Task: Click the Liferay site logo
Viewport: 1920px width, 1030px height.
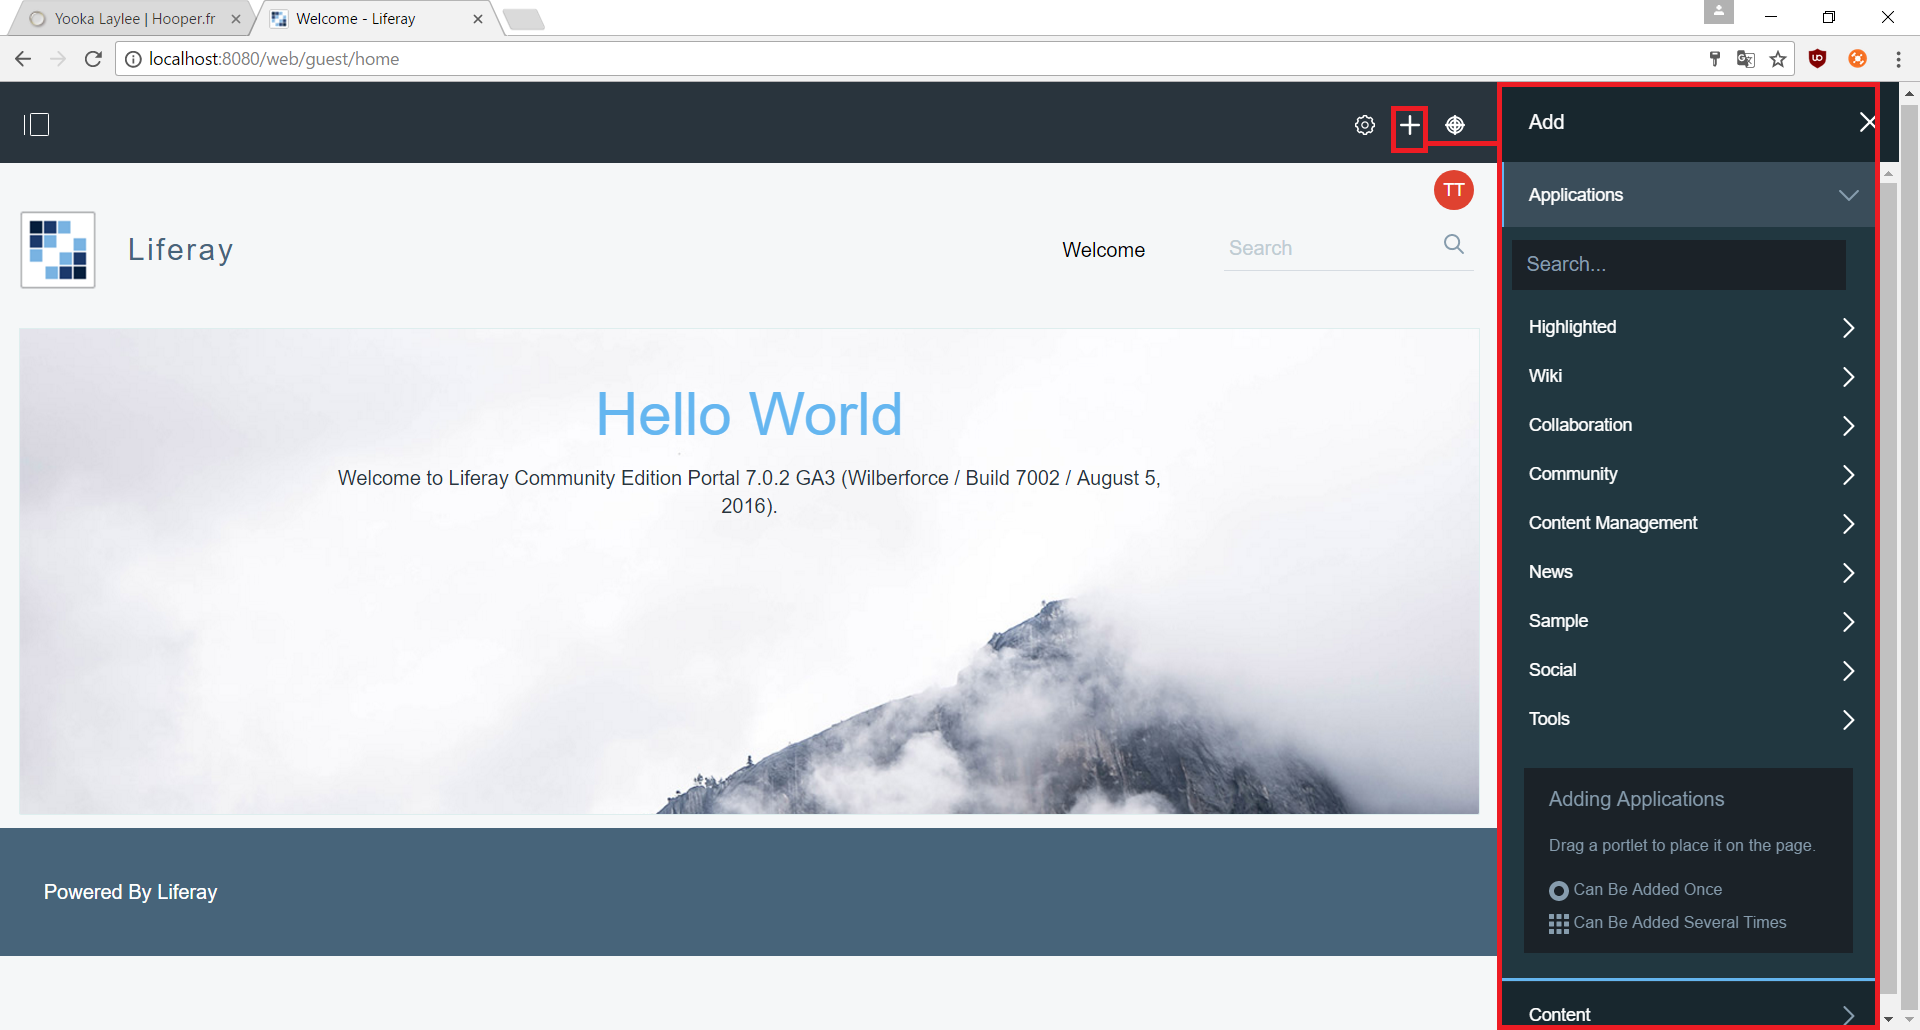Action: click(x=57, y=250)
